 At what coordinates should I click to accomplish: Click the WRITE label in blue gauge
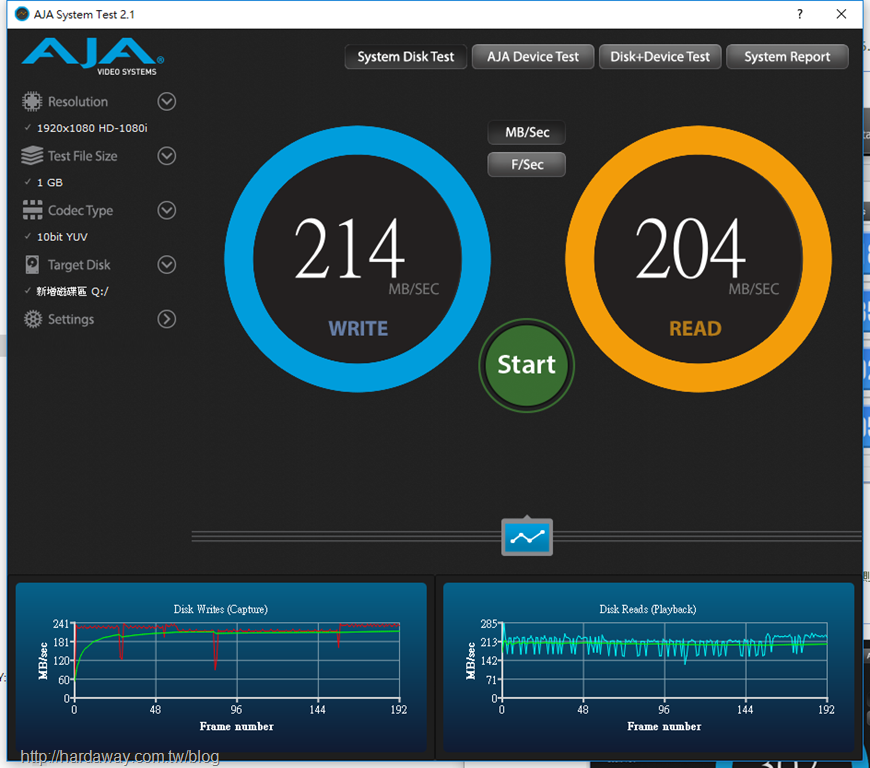pos(358,329)
